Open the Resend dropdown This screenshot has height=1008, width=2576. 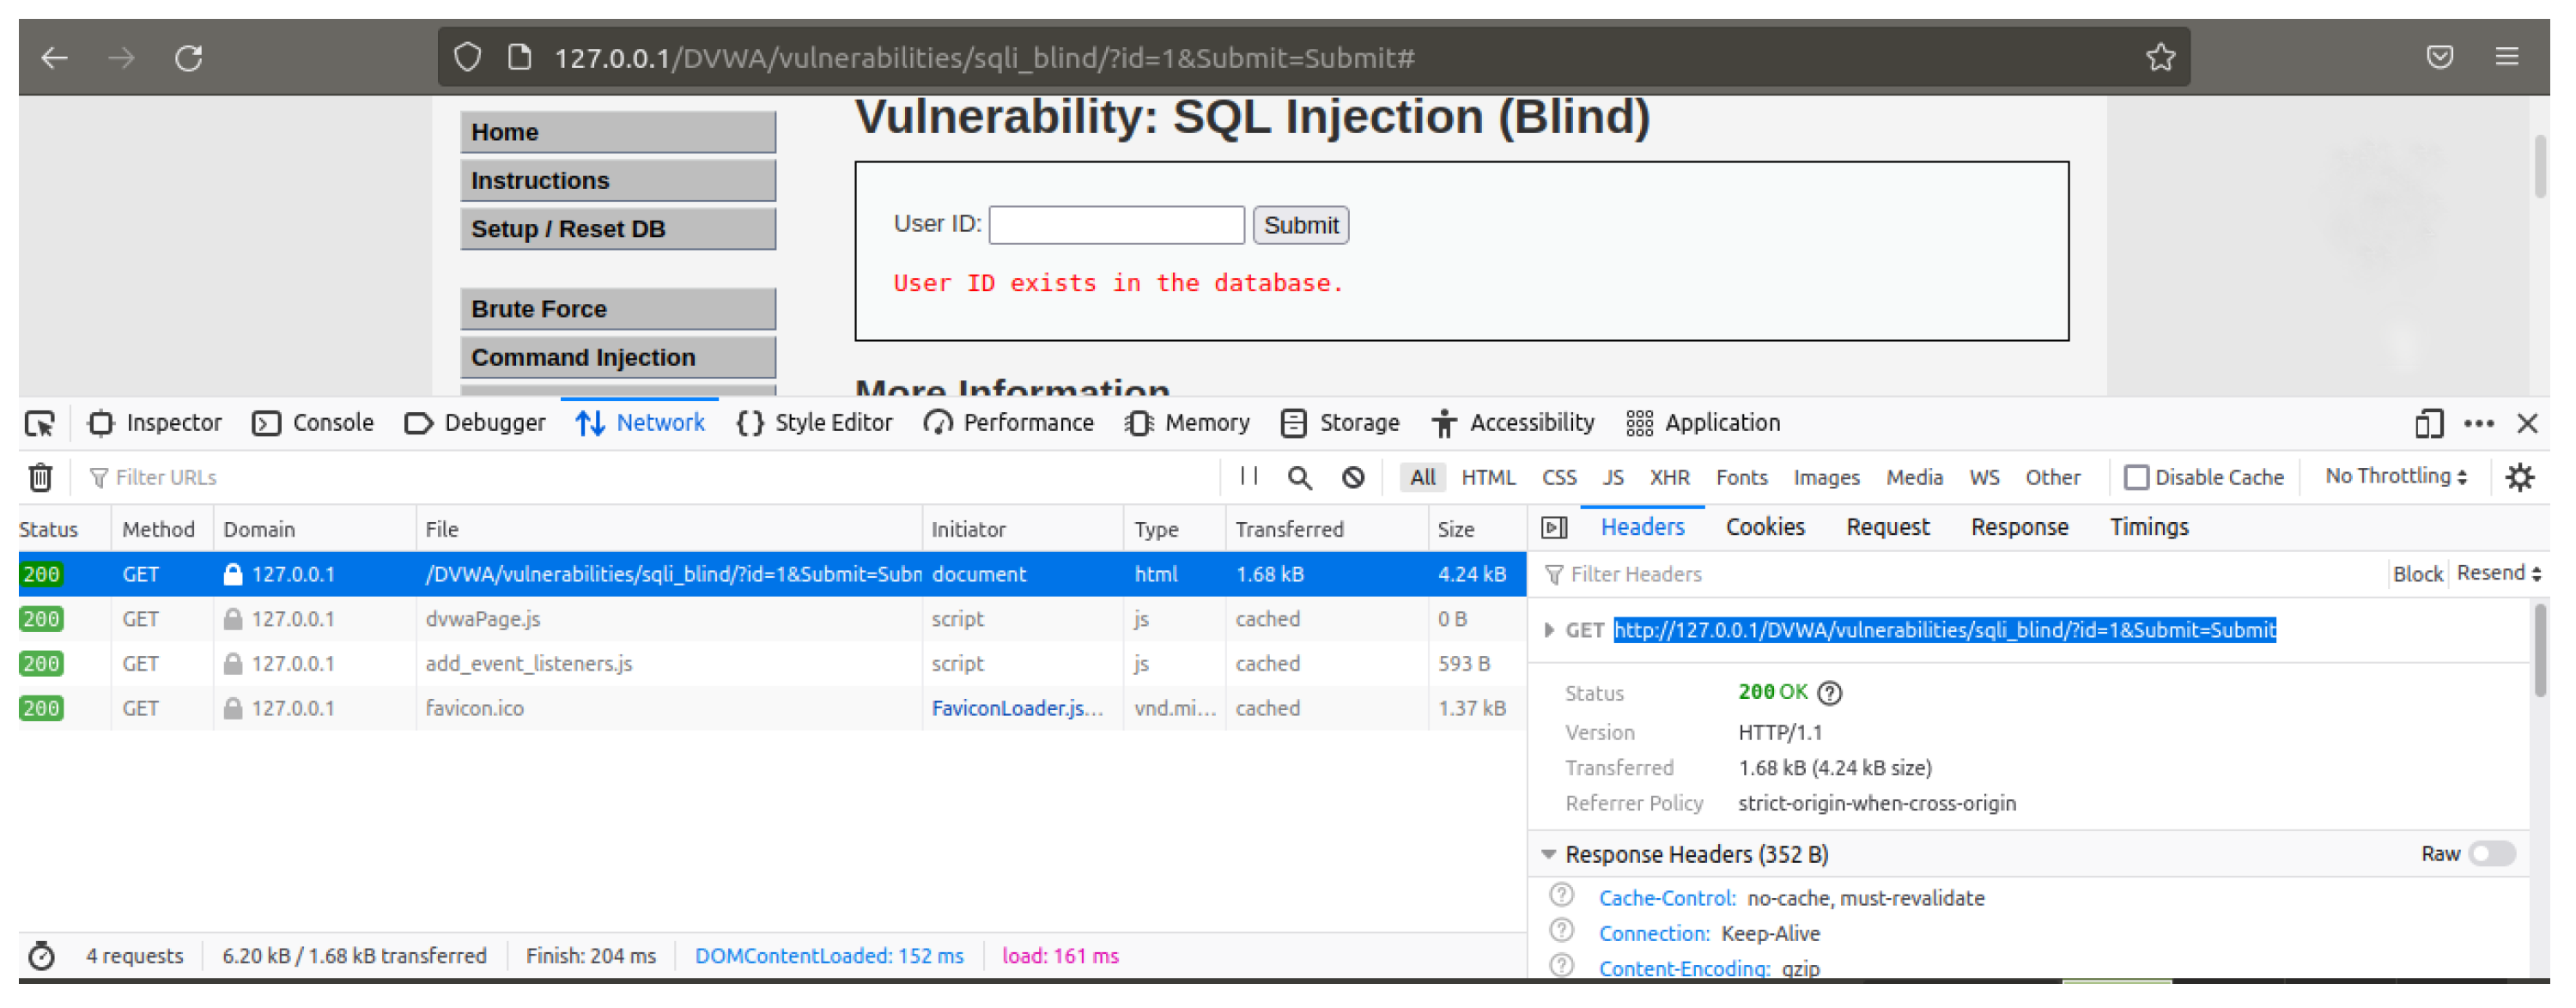pos(2498,573)
